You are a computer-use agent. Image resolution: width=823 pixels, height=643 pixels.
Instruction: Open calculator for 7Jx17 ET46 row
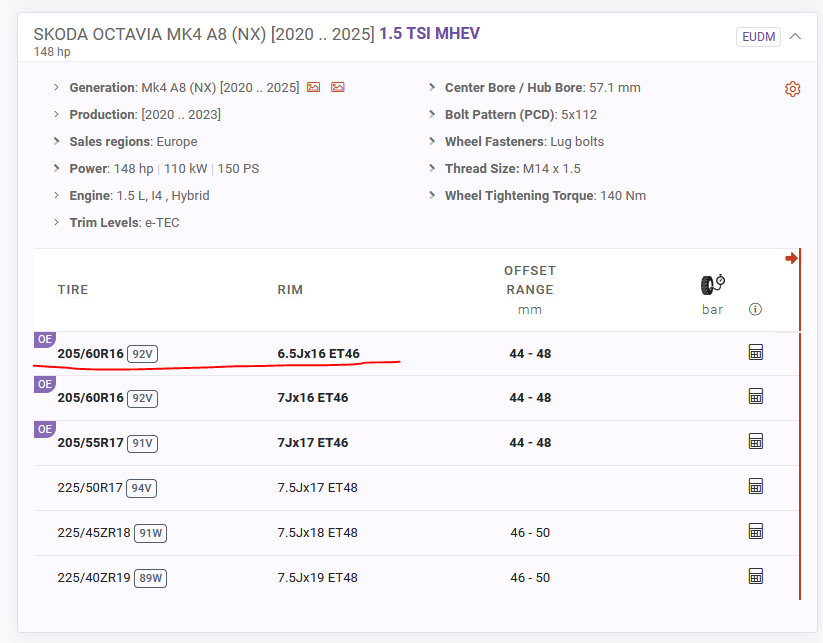click(x=755, y=441)
